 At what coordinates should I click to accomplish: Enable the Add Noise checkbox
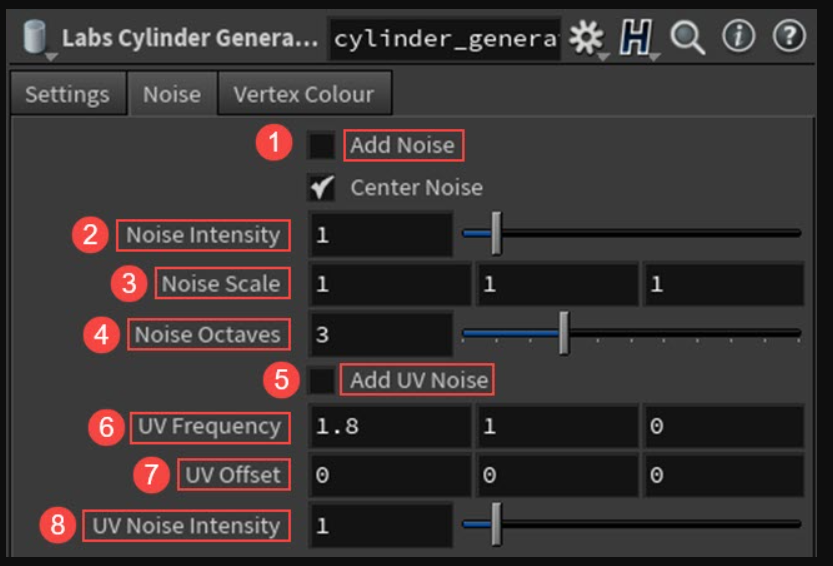coord(321,145)
